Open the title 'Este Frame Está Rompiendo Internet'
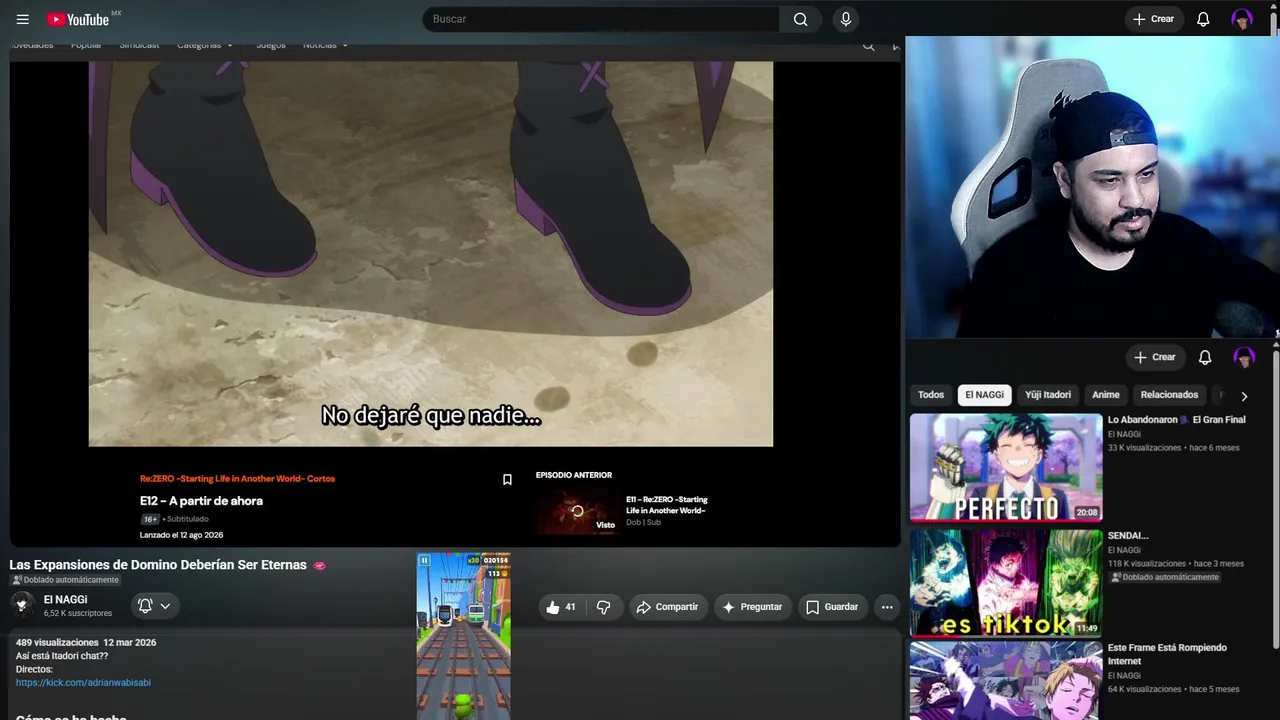The width and height of the screenshot is (1280, 720). coord(1167,654)
